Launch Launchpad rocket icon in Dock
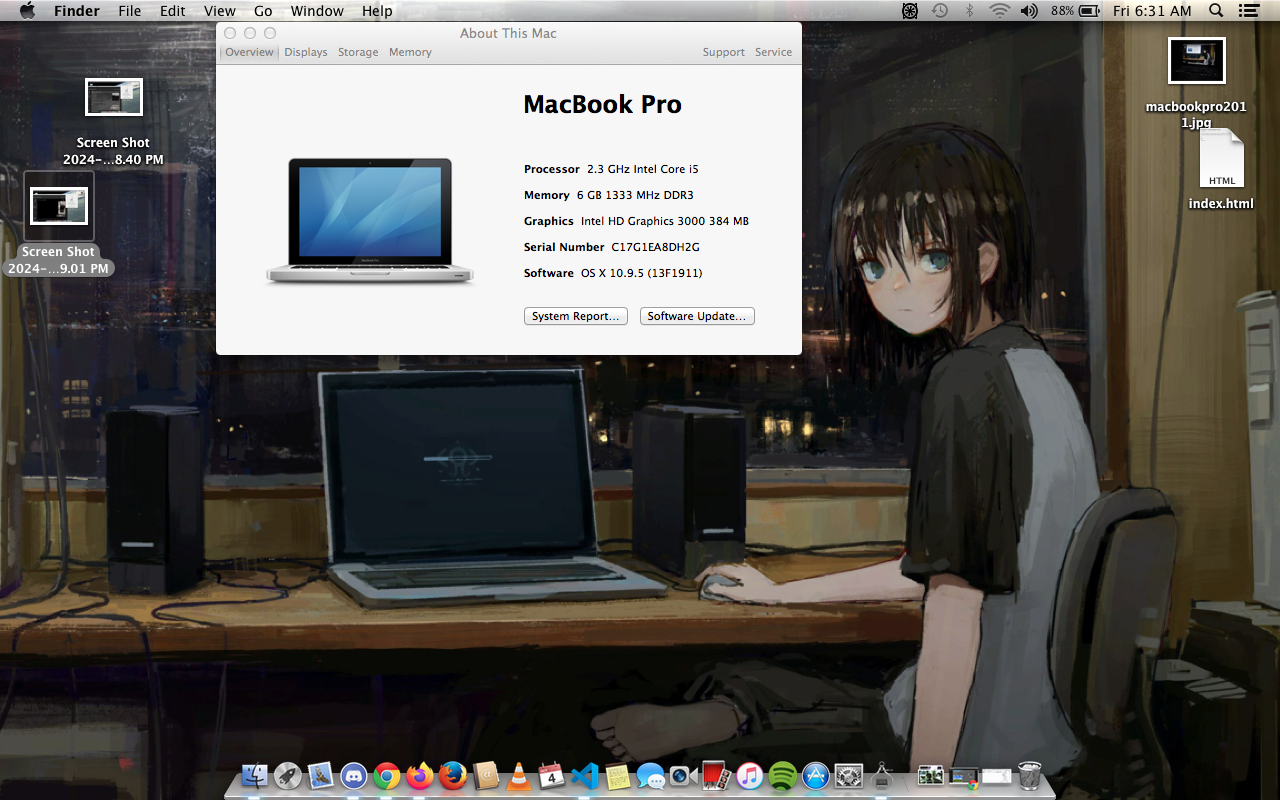 pyautogui.click(x=288, y=775)
